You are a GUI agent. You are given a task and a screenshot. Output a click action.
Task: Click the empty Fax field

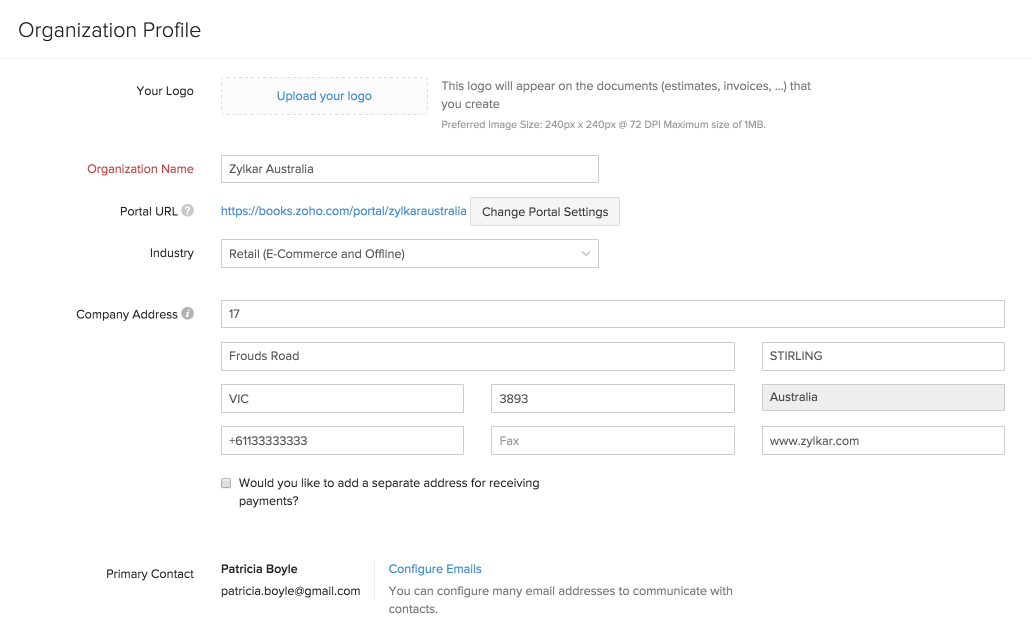click(613, 441)
